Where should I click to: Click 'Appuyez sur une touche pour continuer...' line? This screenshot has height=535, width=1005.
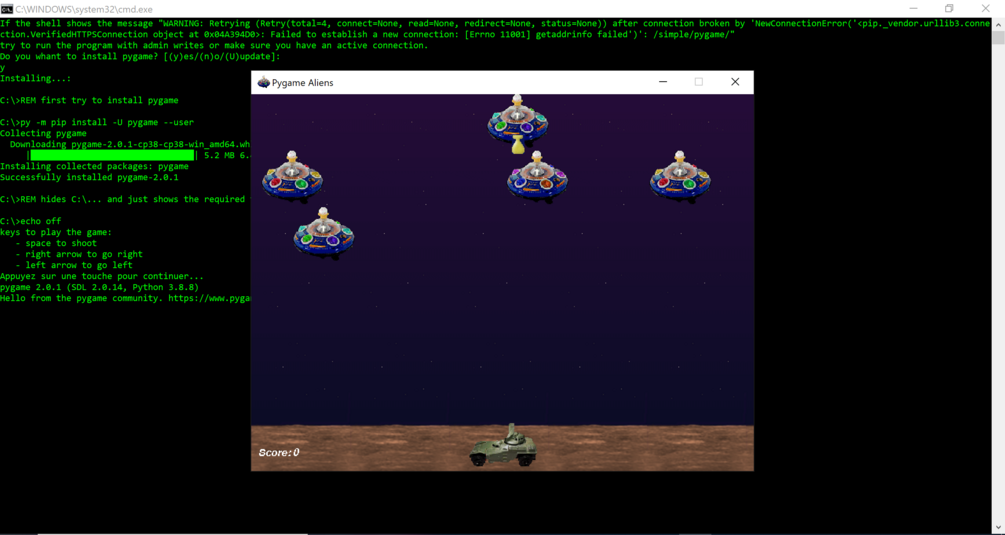tap(102, 276)
